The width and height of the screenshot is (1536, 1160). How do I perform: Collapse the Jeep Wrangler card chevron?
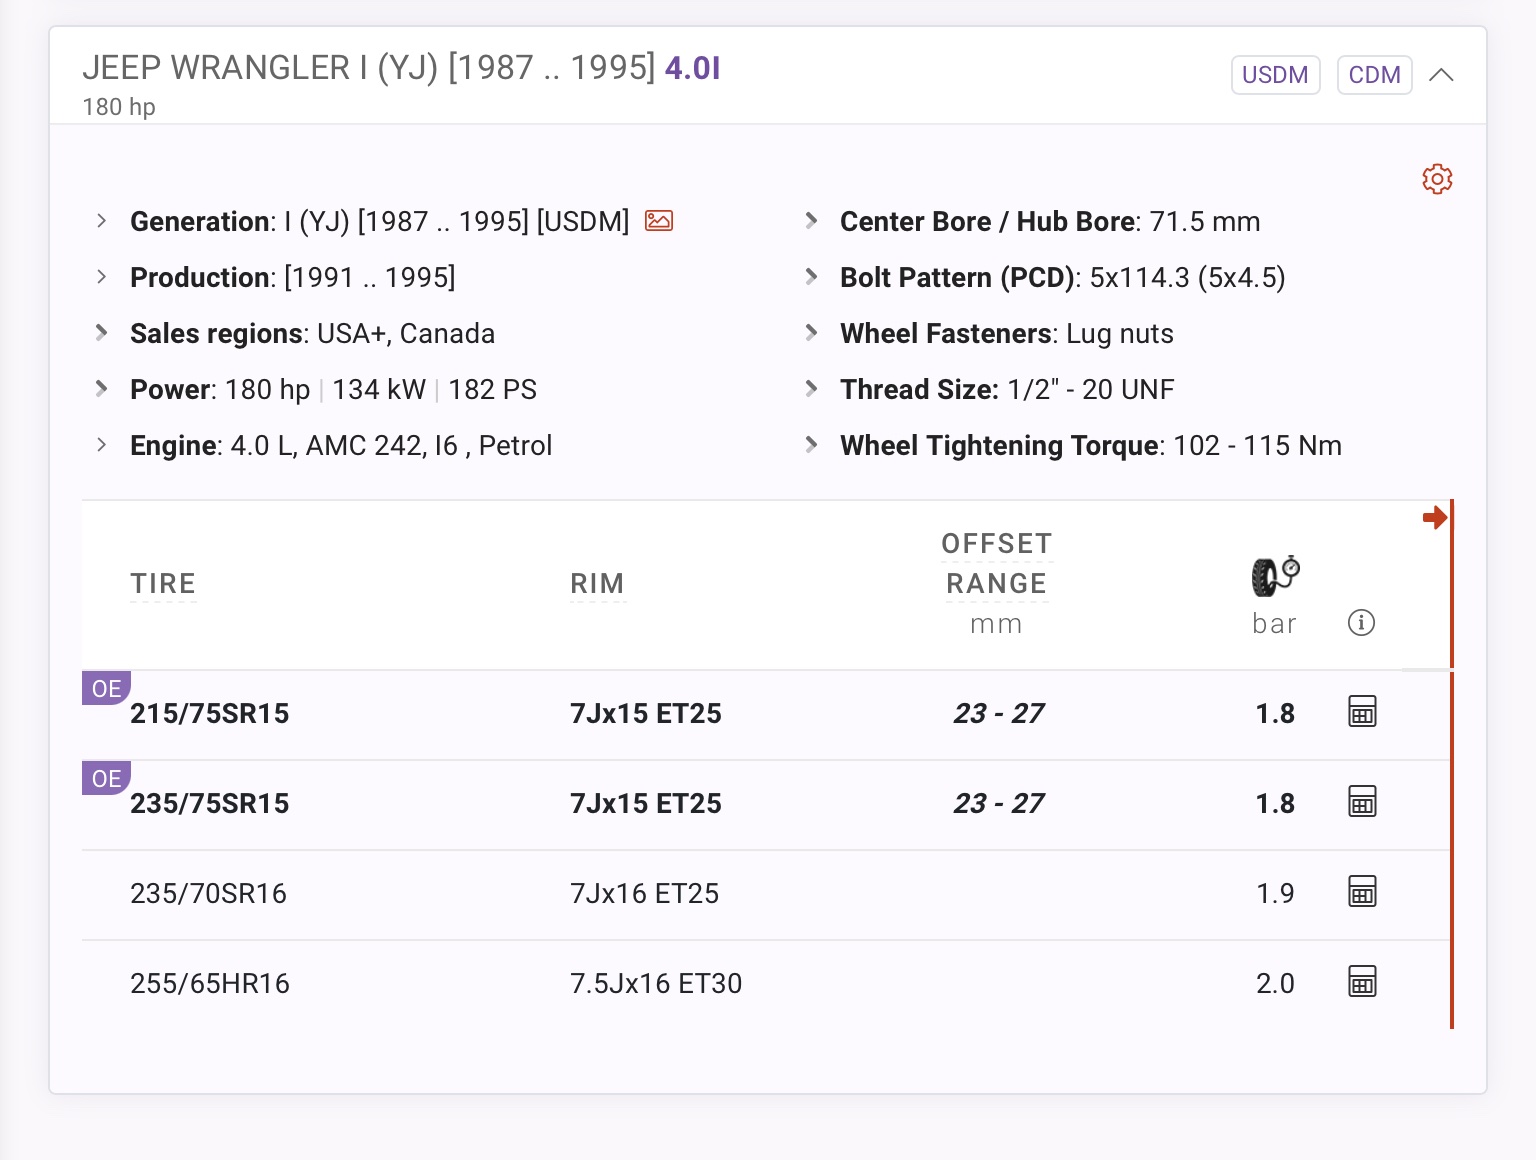pos(1441,75)
